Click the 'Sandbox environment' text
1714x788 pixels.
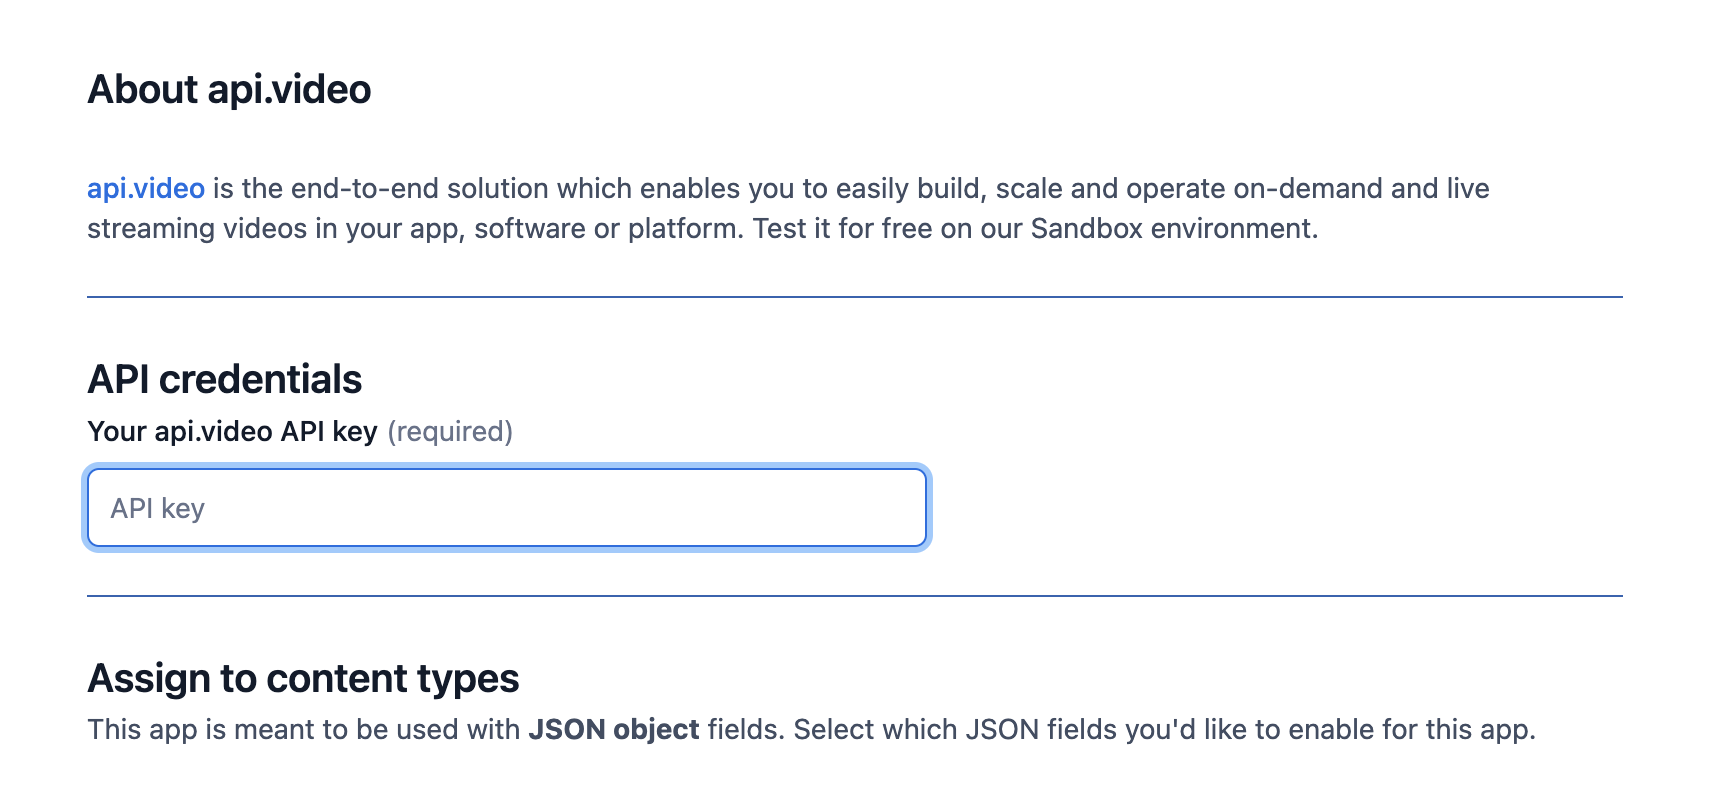pyautogui.click(x=1172, y=229)
